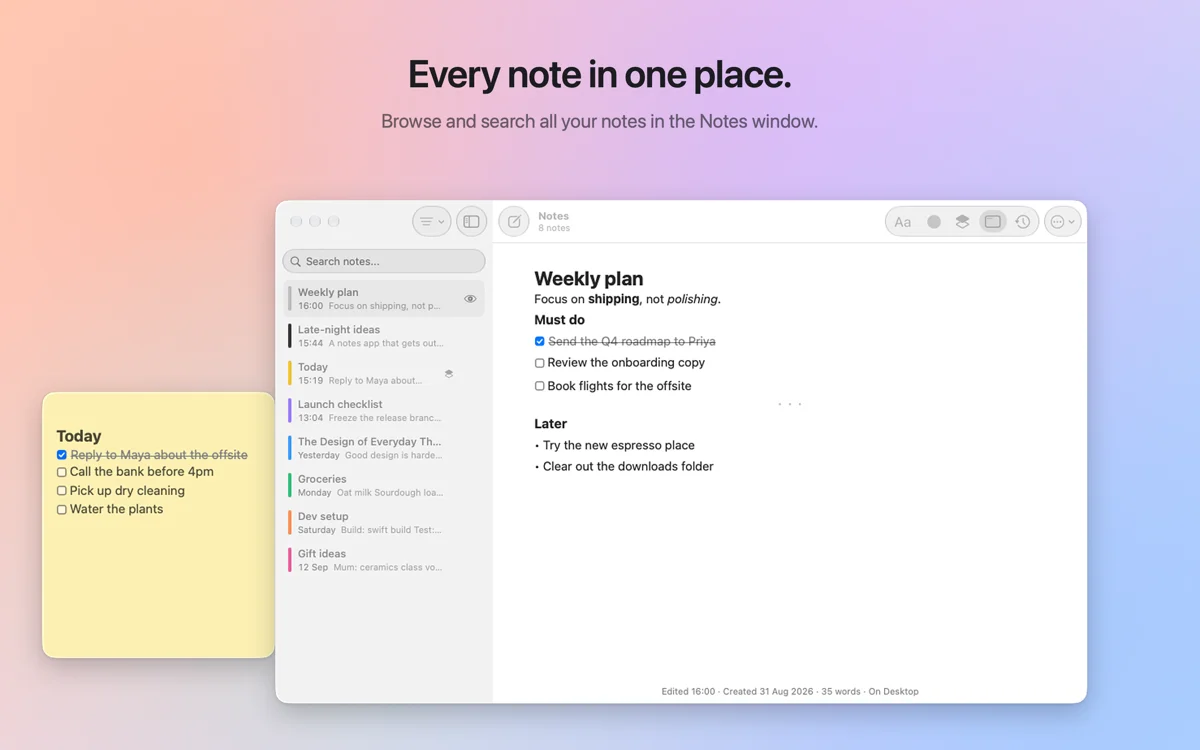Check Pick up dry cleaning
Image resolution: width=1200 pixels, height=750 pixels.
pyautogui.click(x=62, y=491)
